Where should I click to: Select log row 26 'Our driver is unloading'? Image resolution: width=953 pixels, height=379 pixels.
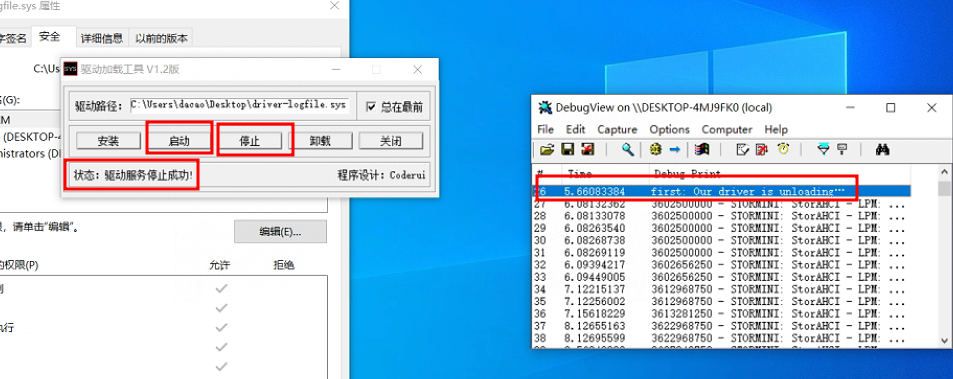click(721, 191)
